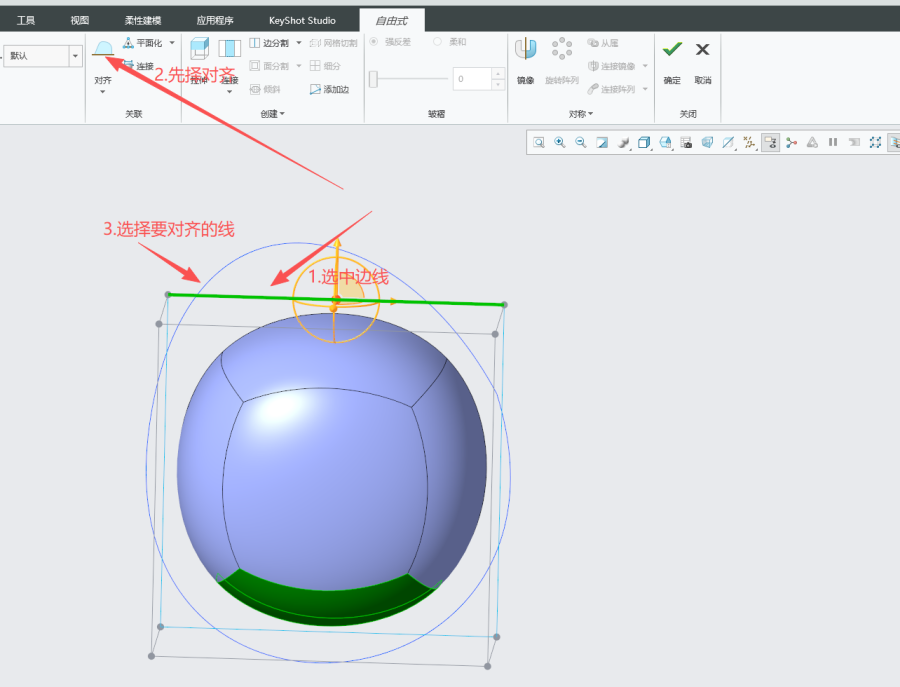Expand the 对称 group dropdown
This screenshot has width=900, height=687.
(x=581, y=114)
